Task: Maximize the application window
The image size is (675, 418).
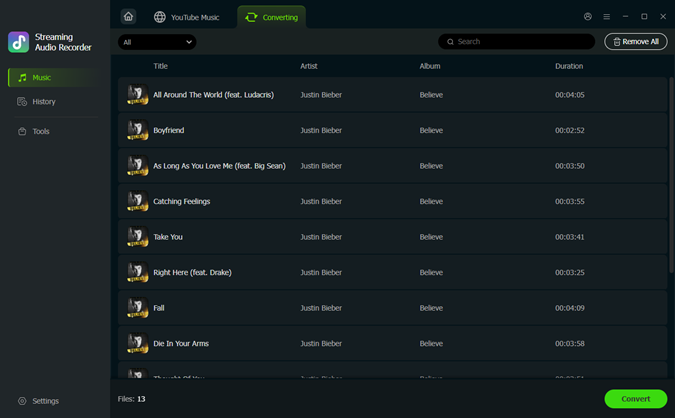Action: coord(644,16)
